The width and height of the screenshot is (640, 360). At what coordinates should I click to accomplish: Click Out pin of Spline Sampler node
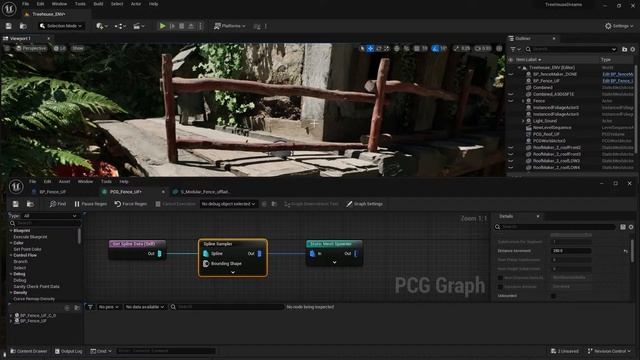(x=260, y=253)
